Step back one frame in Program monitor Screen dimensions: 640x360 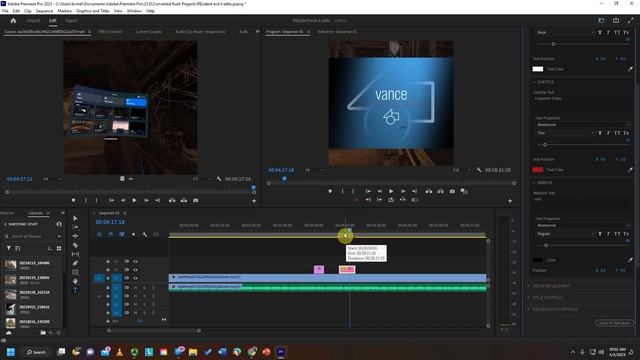[380, 191]
